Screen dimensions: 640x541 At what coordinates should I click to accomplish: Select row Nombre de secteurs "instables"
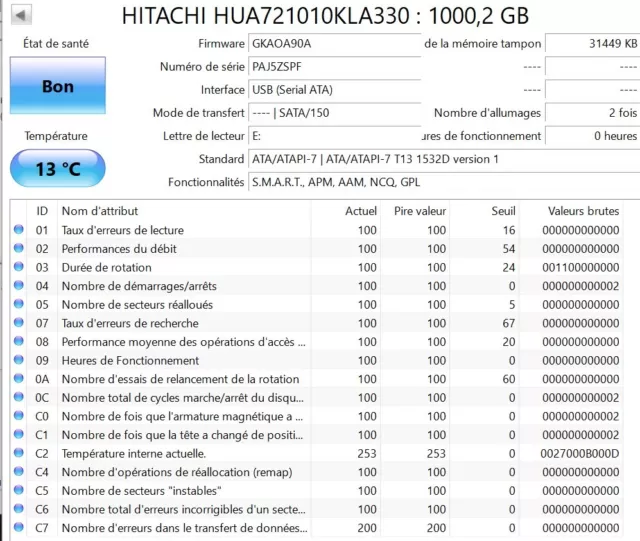click(316, 490)
